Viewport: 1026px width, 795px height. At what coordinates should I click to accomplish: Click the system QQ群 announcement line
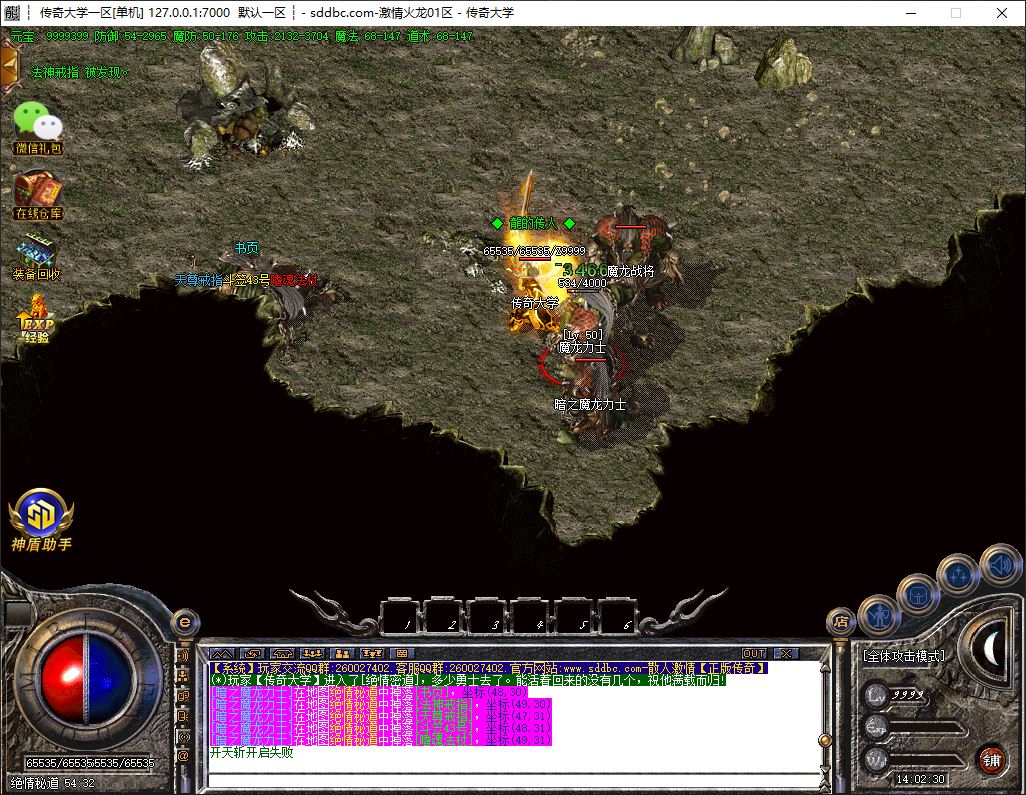point(488,668)
